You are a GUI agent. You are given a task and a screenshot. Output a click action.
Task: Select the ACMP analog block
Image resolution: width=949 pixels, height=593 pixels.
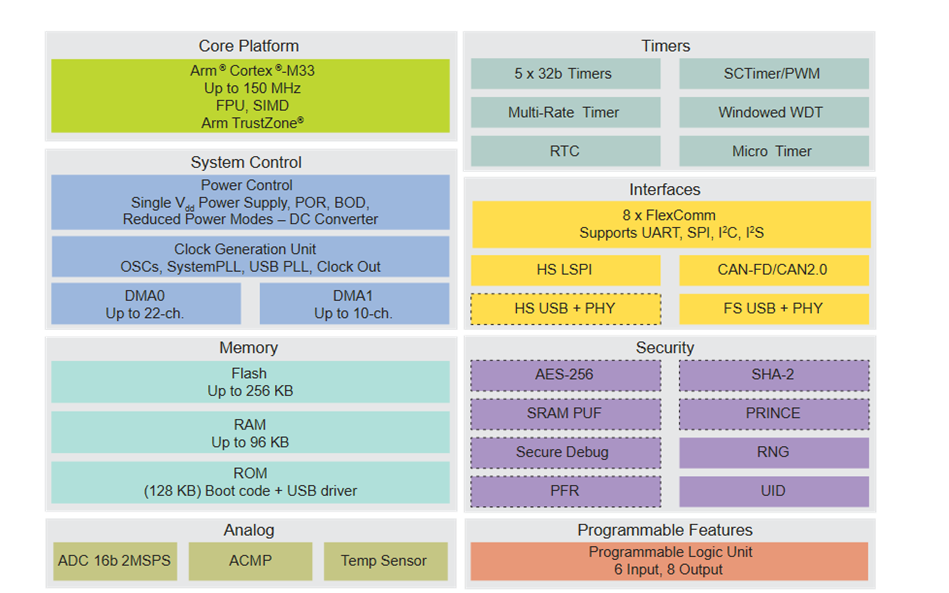click(250, 561)
